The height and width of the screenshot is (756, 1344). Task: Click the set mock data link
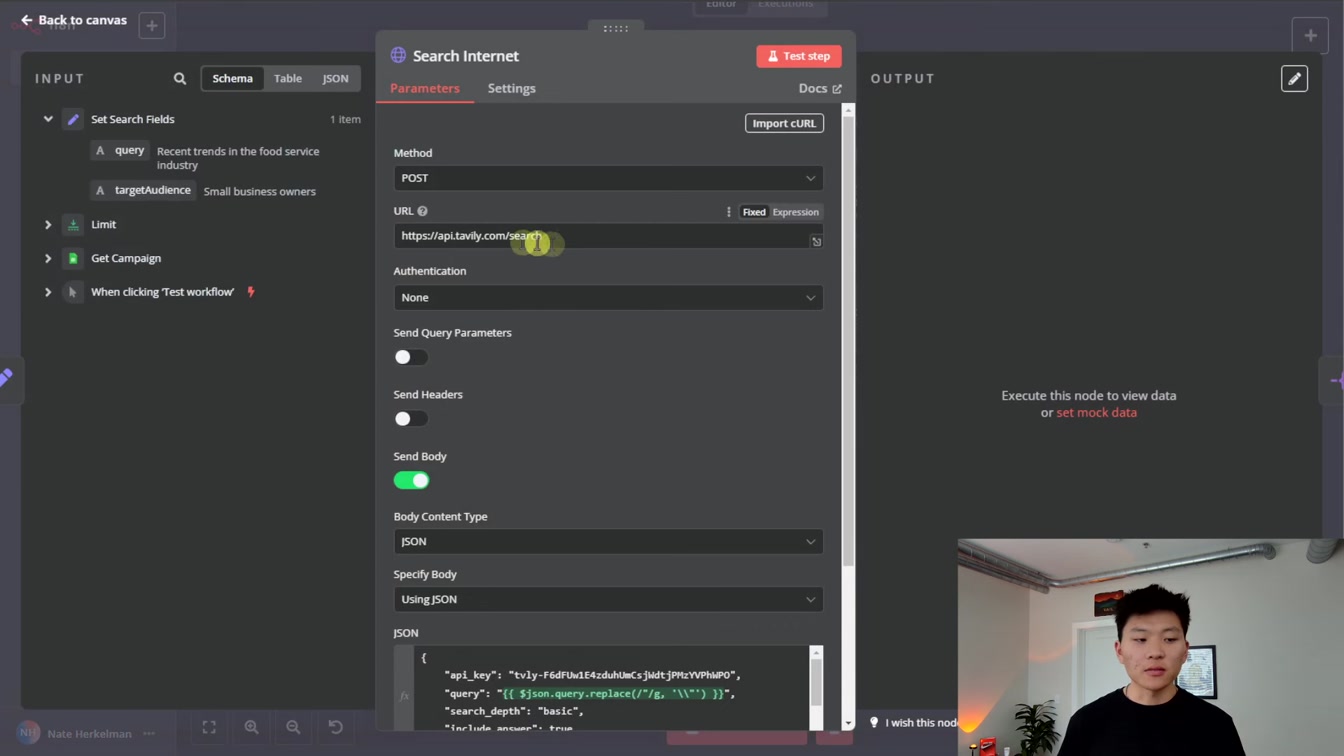coord(1096,412)
